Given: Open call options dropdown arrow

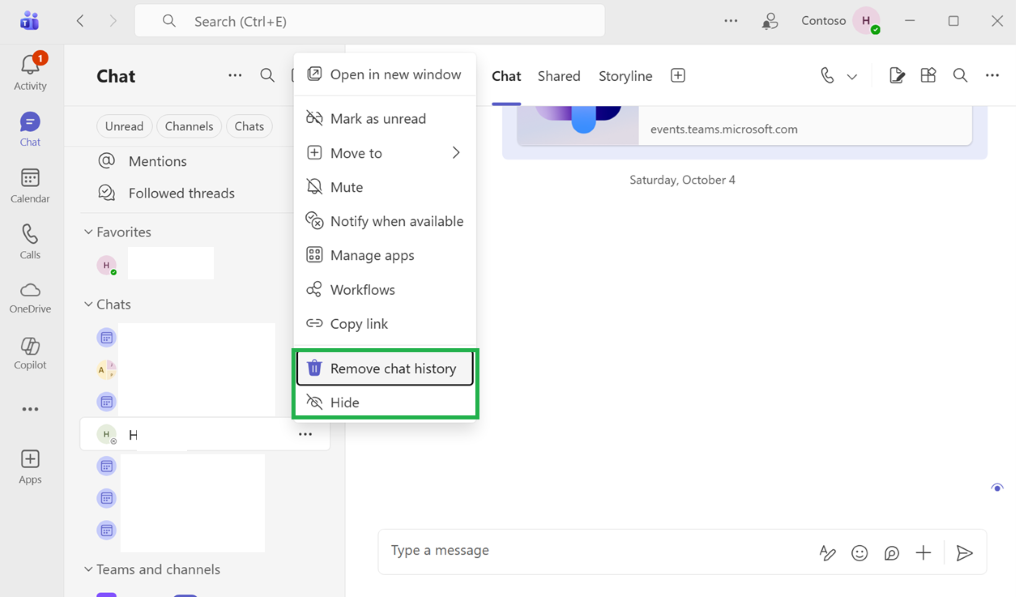Looking at the screenshot, I should click(x=852, y=76).
